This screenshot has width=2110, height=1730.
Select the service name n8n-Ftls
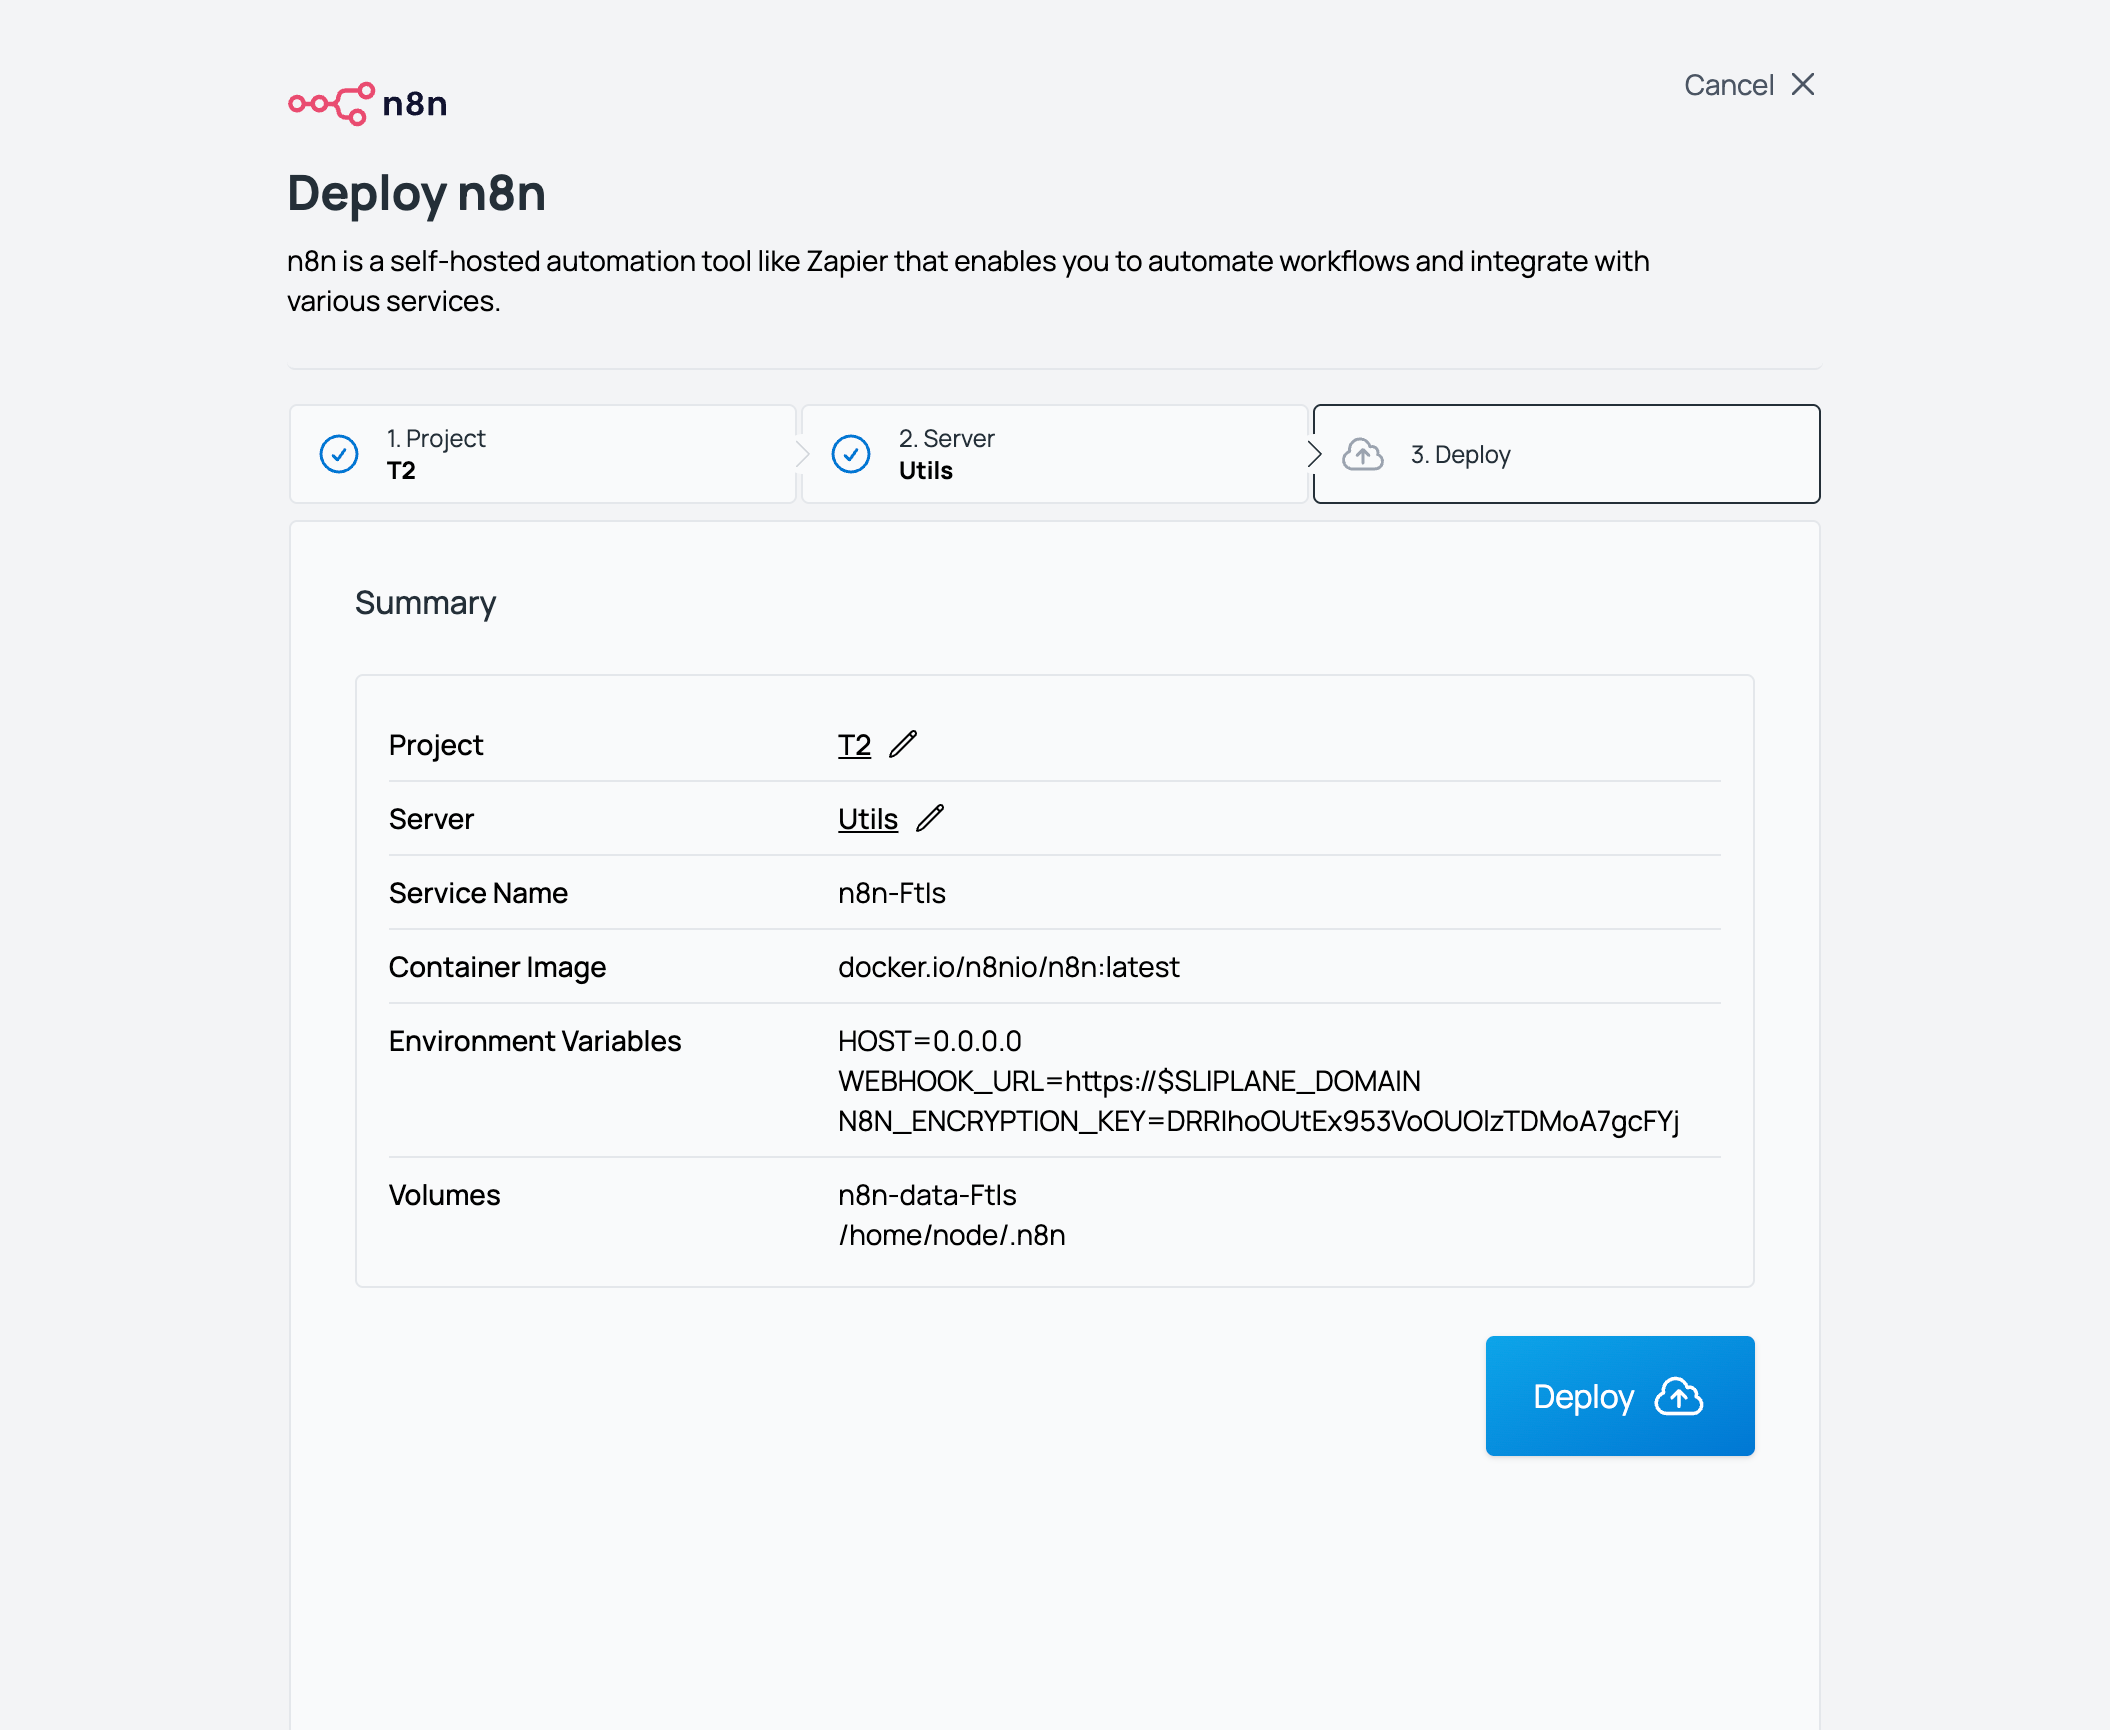pyautogui.click(x=892, y=893)
